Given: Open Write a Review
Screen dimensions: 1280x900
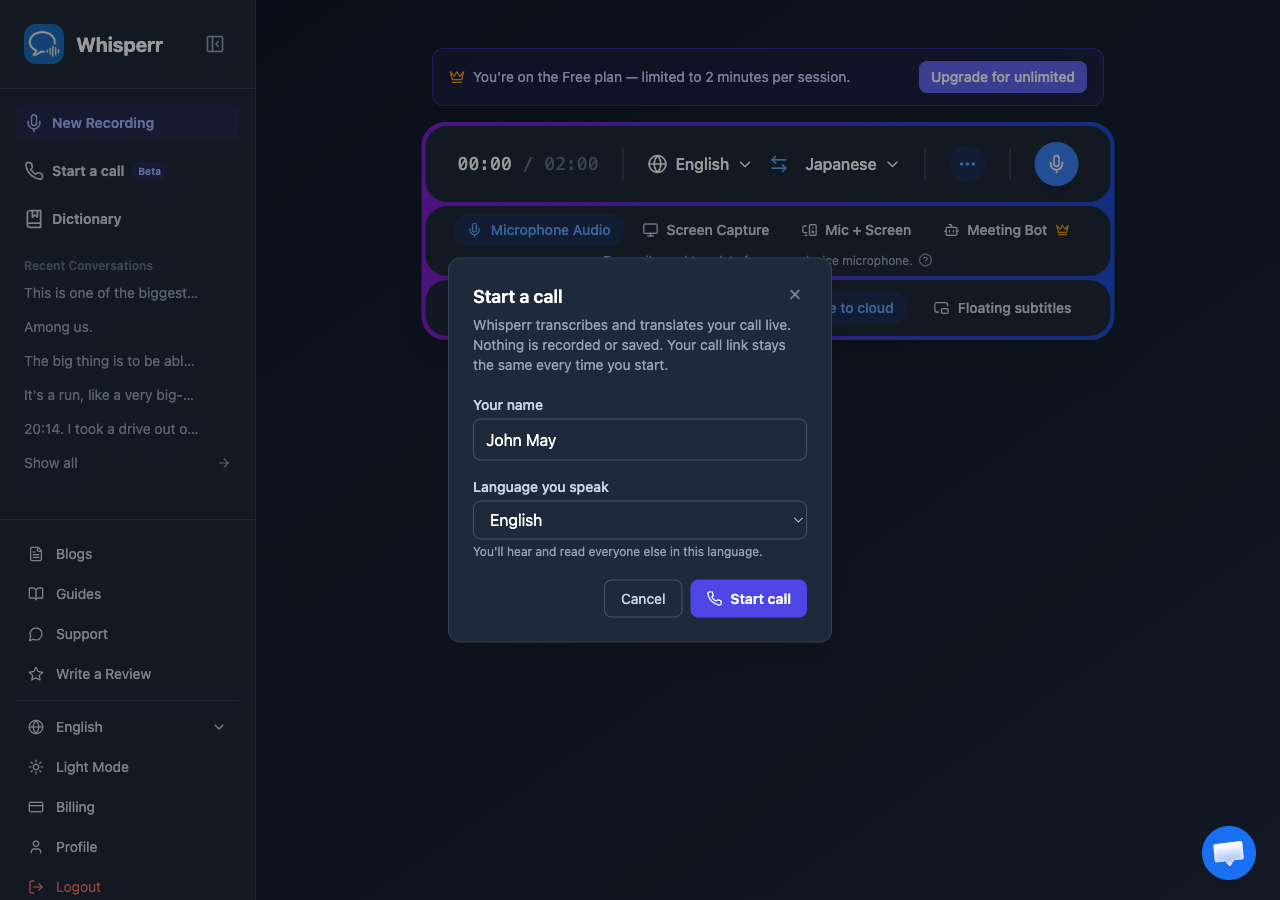Looking at the screenshot, I should tap(127, 674).
